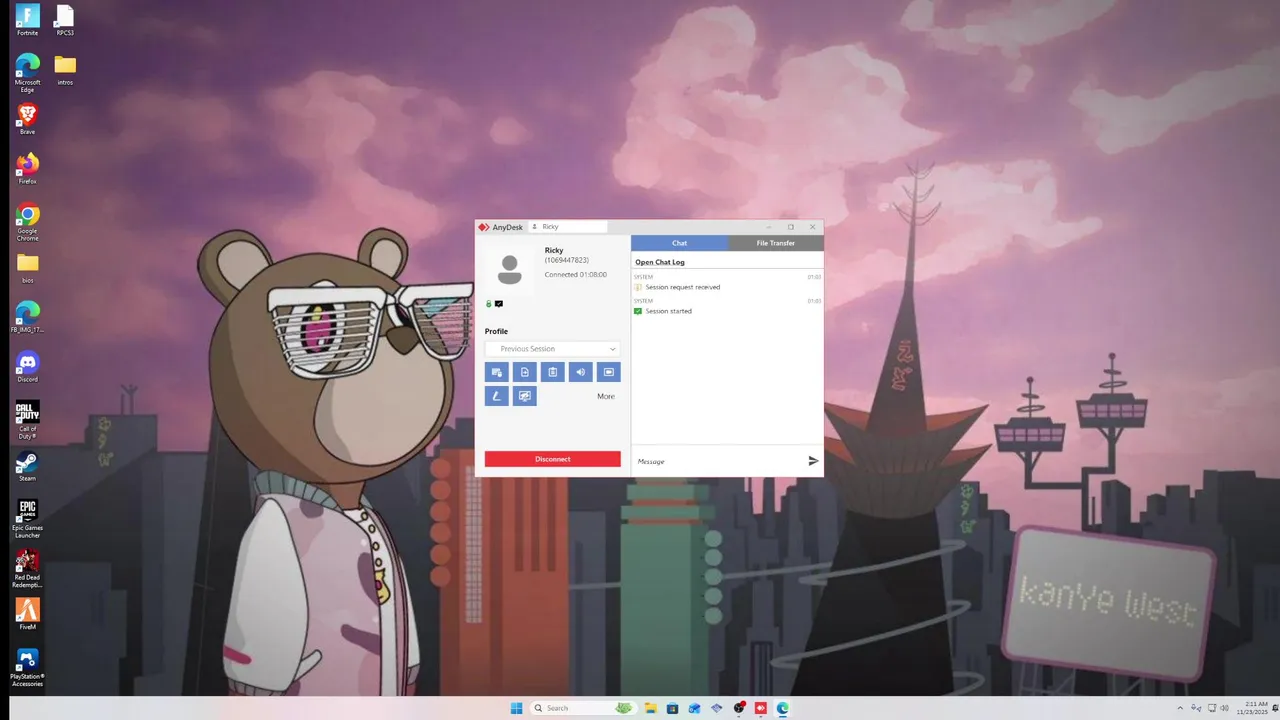Select the RPCS3 desktop icon
This screenshot has height=720, width=1280.
[x=65, y=20]
